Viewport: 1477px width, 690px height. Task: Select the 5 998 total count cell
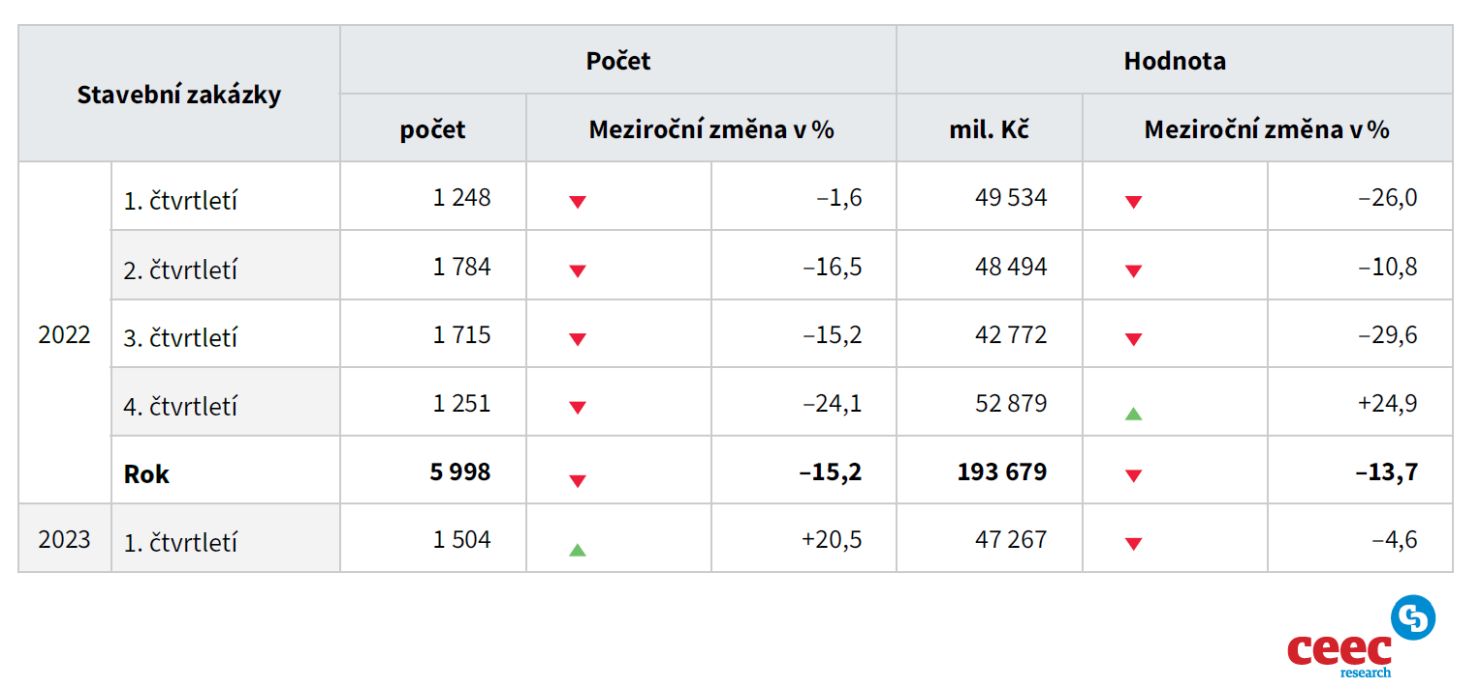[x=460, y=472]
